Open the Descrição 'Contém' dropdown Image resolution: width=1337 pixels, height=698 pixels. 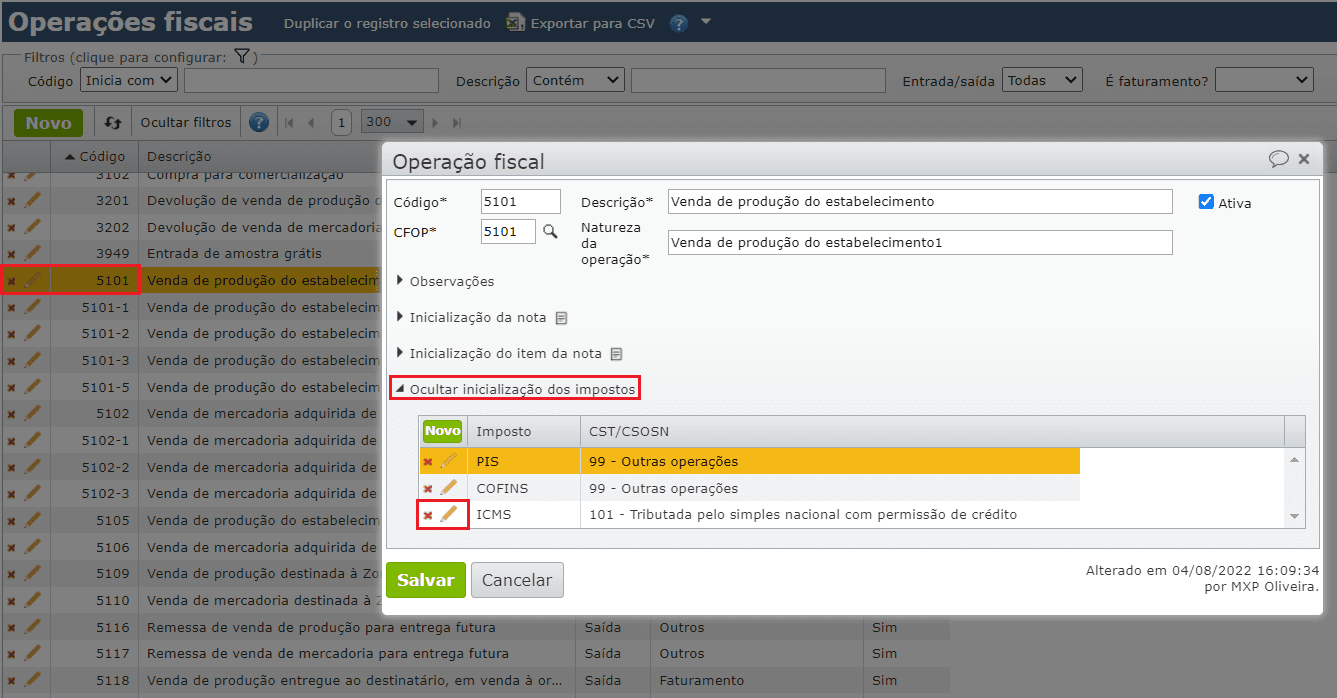[575, 80]
